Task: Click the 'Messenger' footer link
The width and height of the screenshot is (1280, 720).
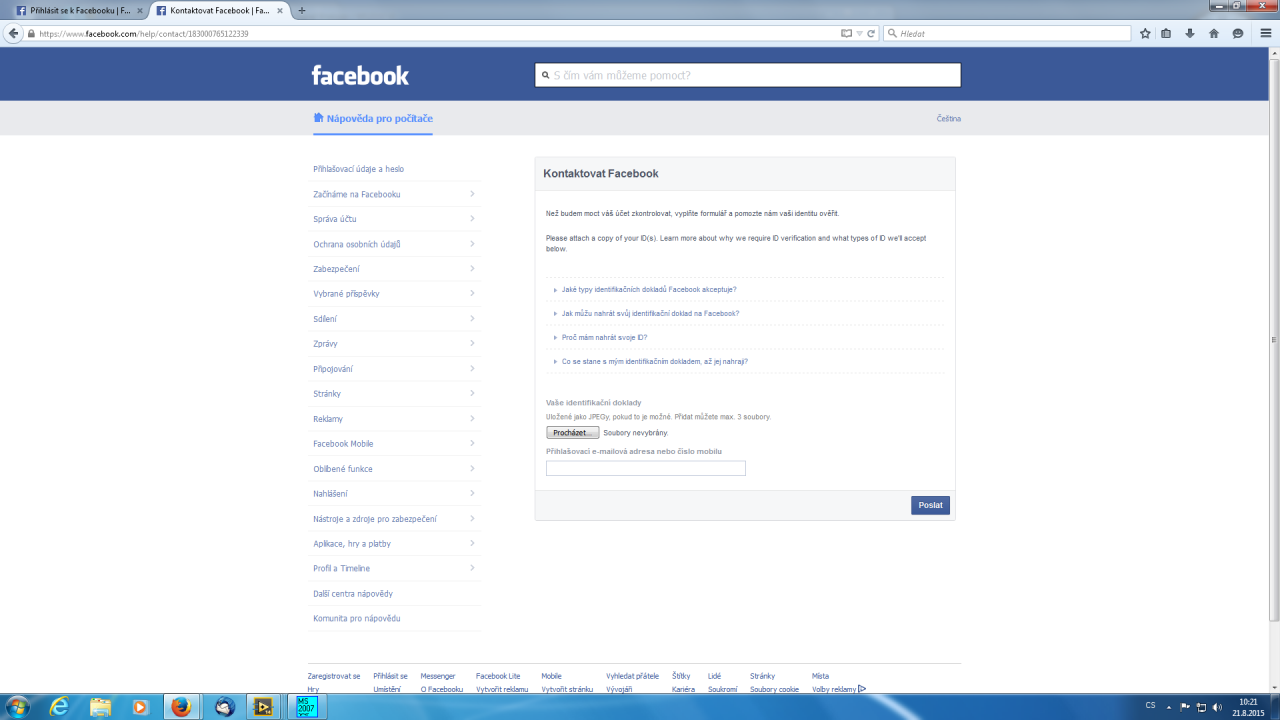Action: [438, 676]
